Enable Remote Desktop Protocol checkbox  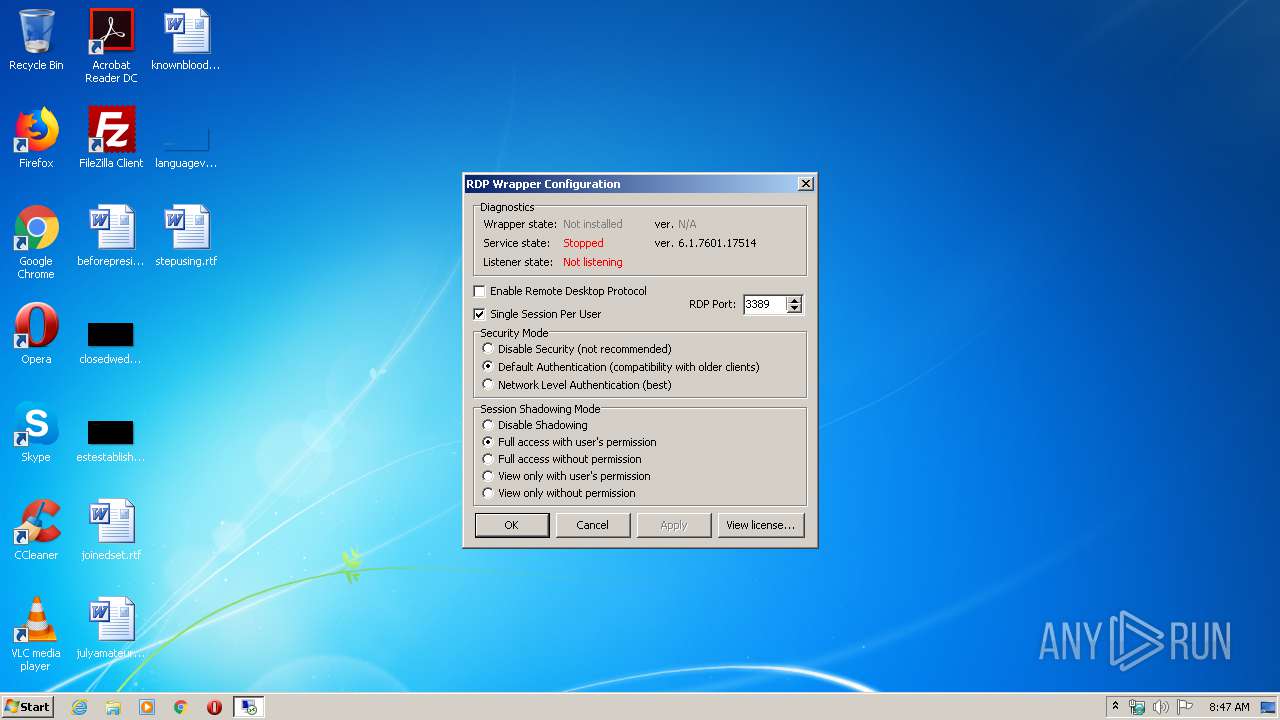(x=480, y=291)
